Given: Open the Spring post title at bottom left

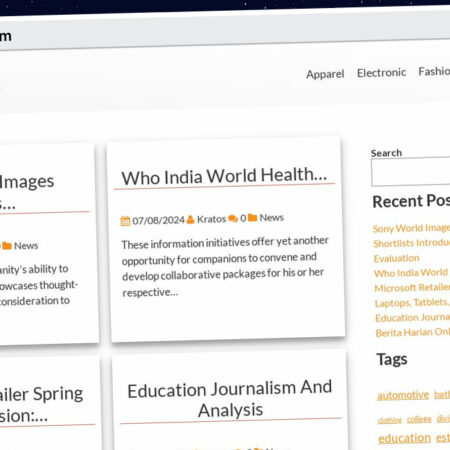Looking at the screenshot, I should point(41,405).
